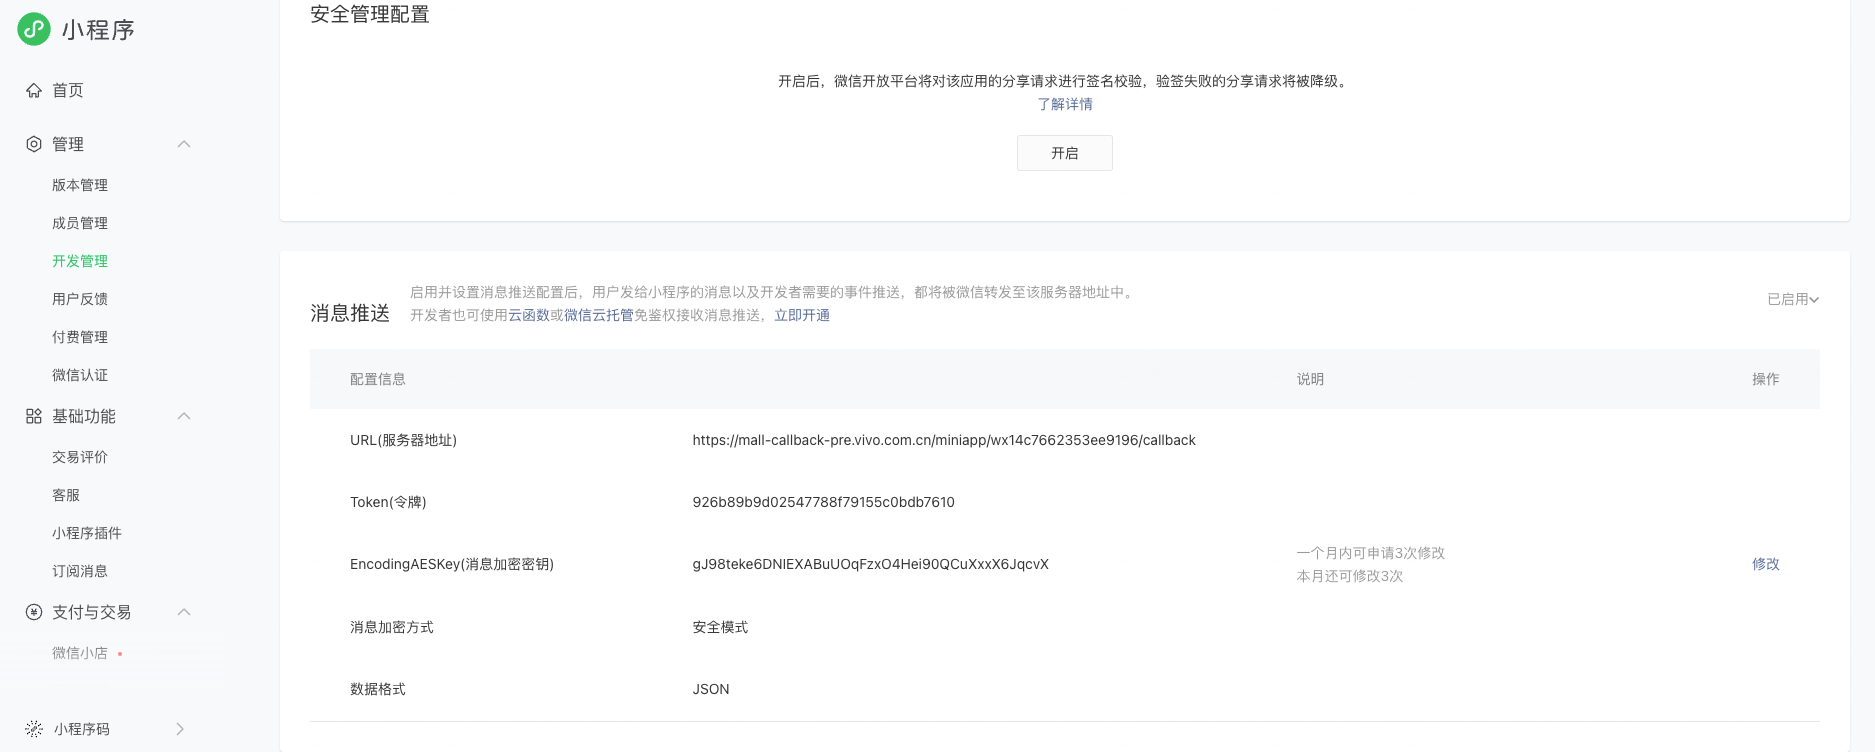Viewport: 1875px width, 752px height.
Task: Click the home icon beside 首页
Action: point(34,90)
